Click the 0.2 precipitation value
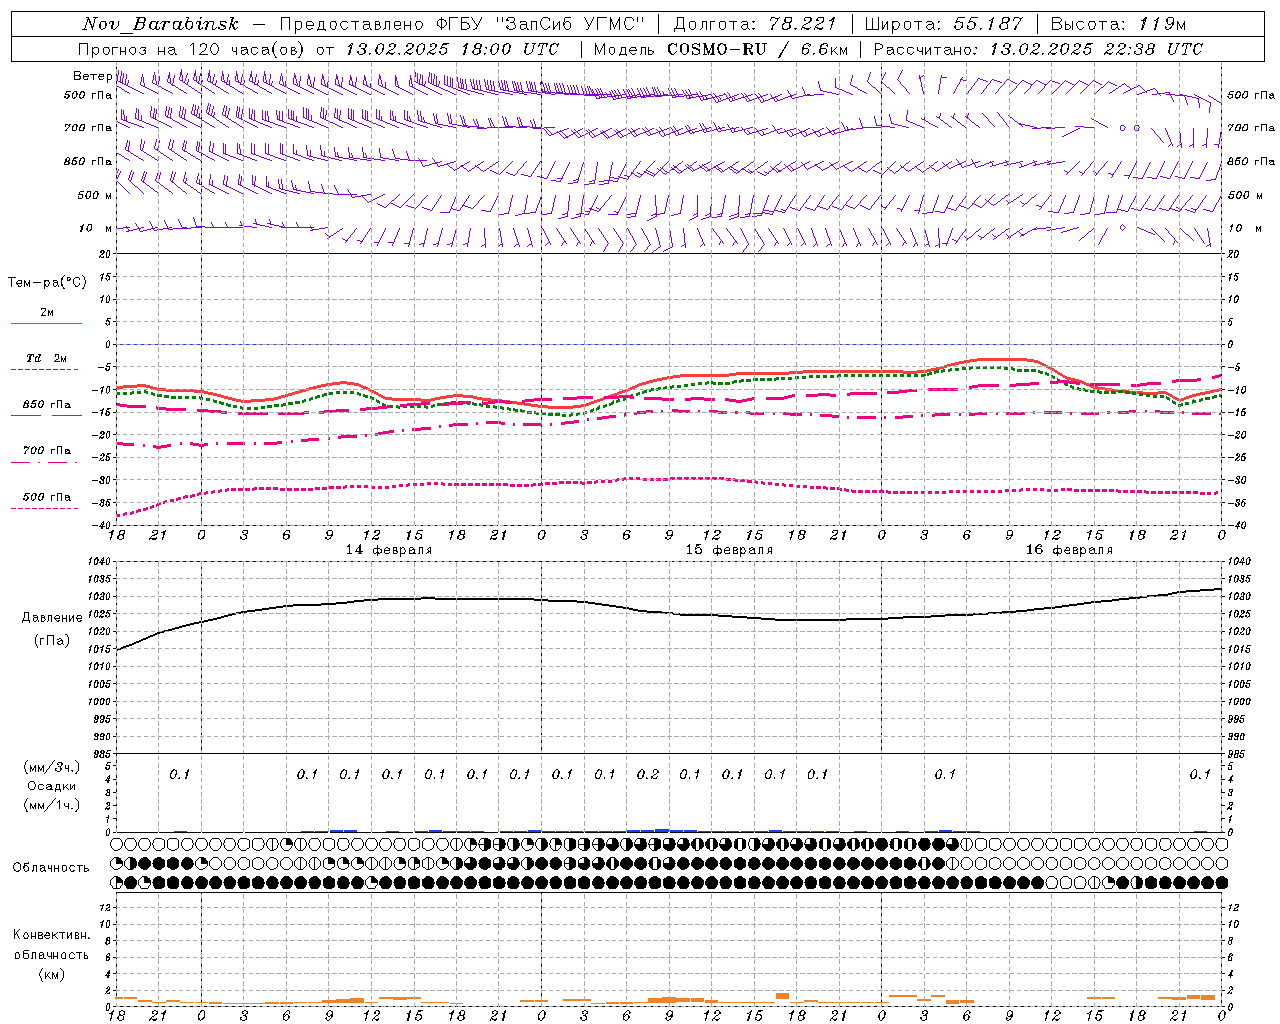The image size is (1280, 1024). click(x=648, y=774)
